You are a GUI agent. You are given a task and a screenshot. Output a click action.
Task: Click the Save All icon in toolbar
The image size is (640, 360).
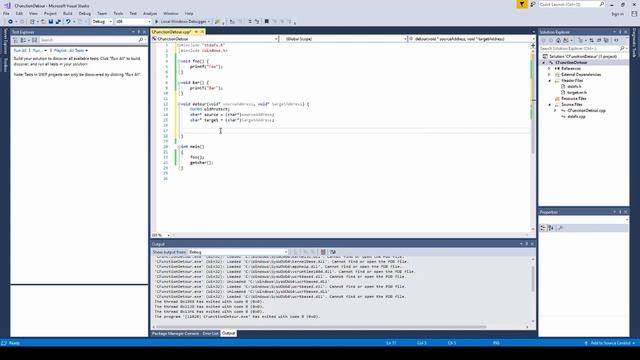tap(58, 21)
